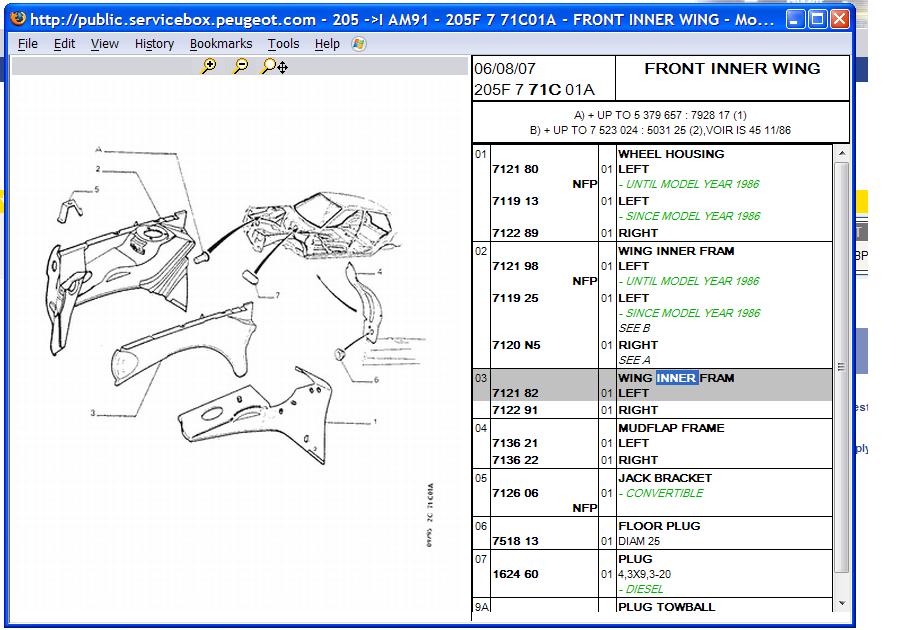Open the Edit menu
Screen dimensions: 907x630
64,44
